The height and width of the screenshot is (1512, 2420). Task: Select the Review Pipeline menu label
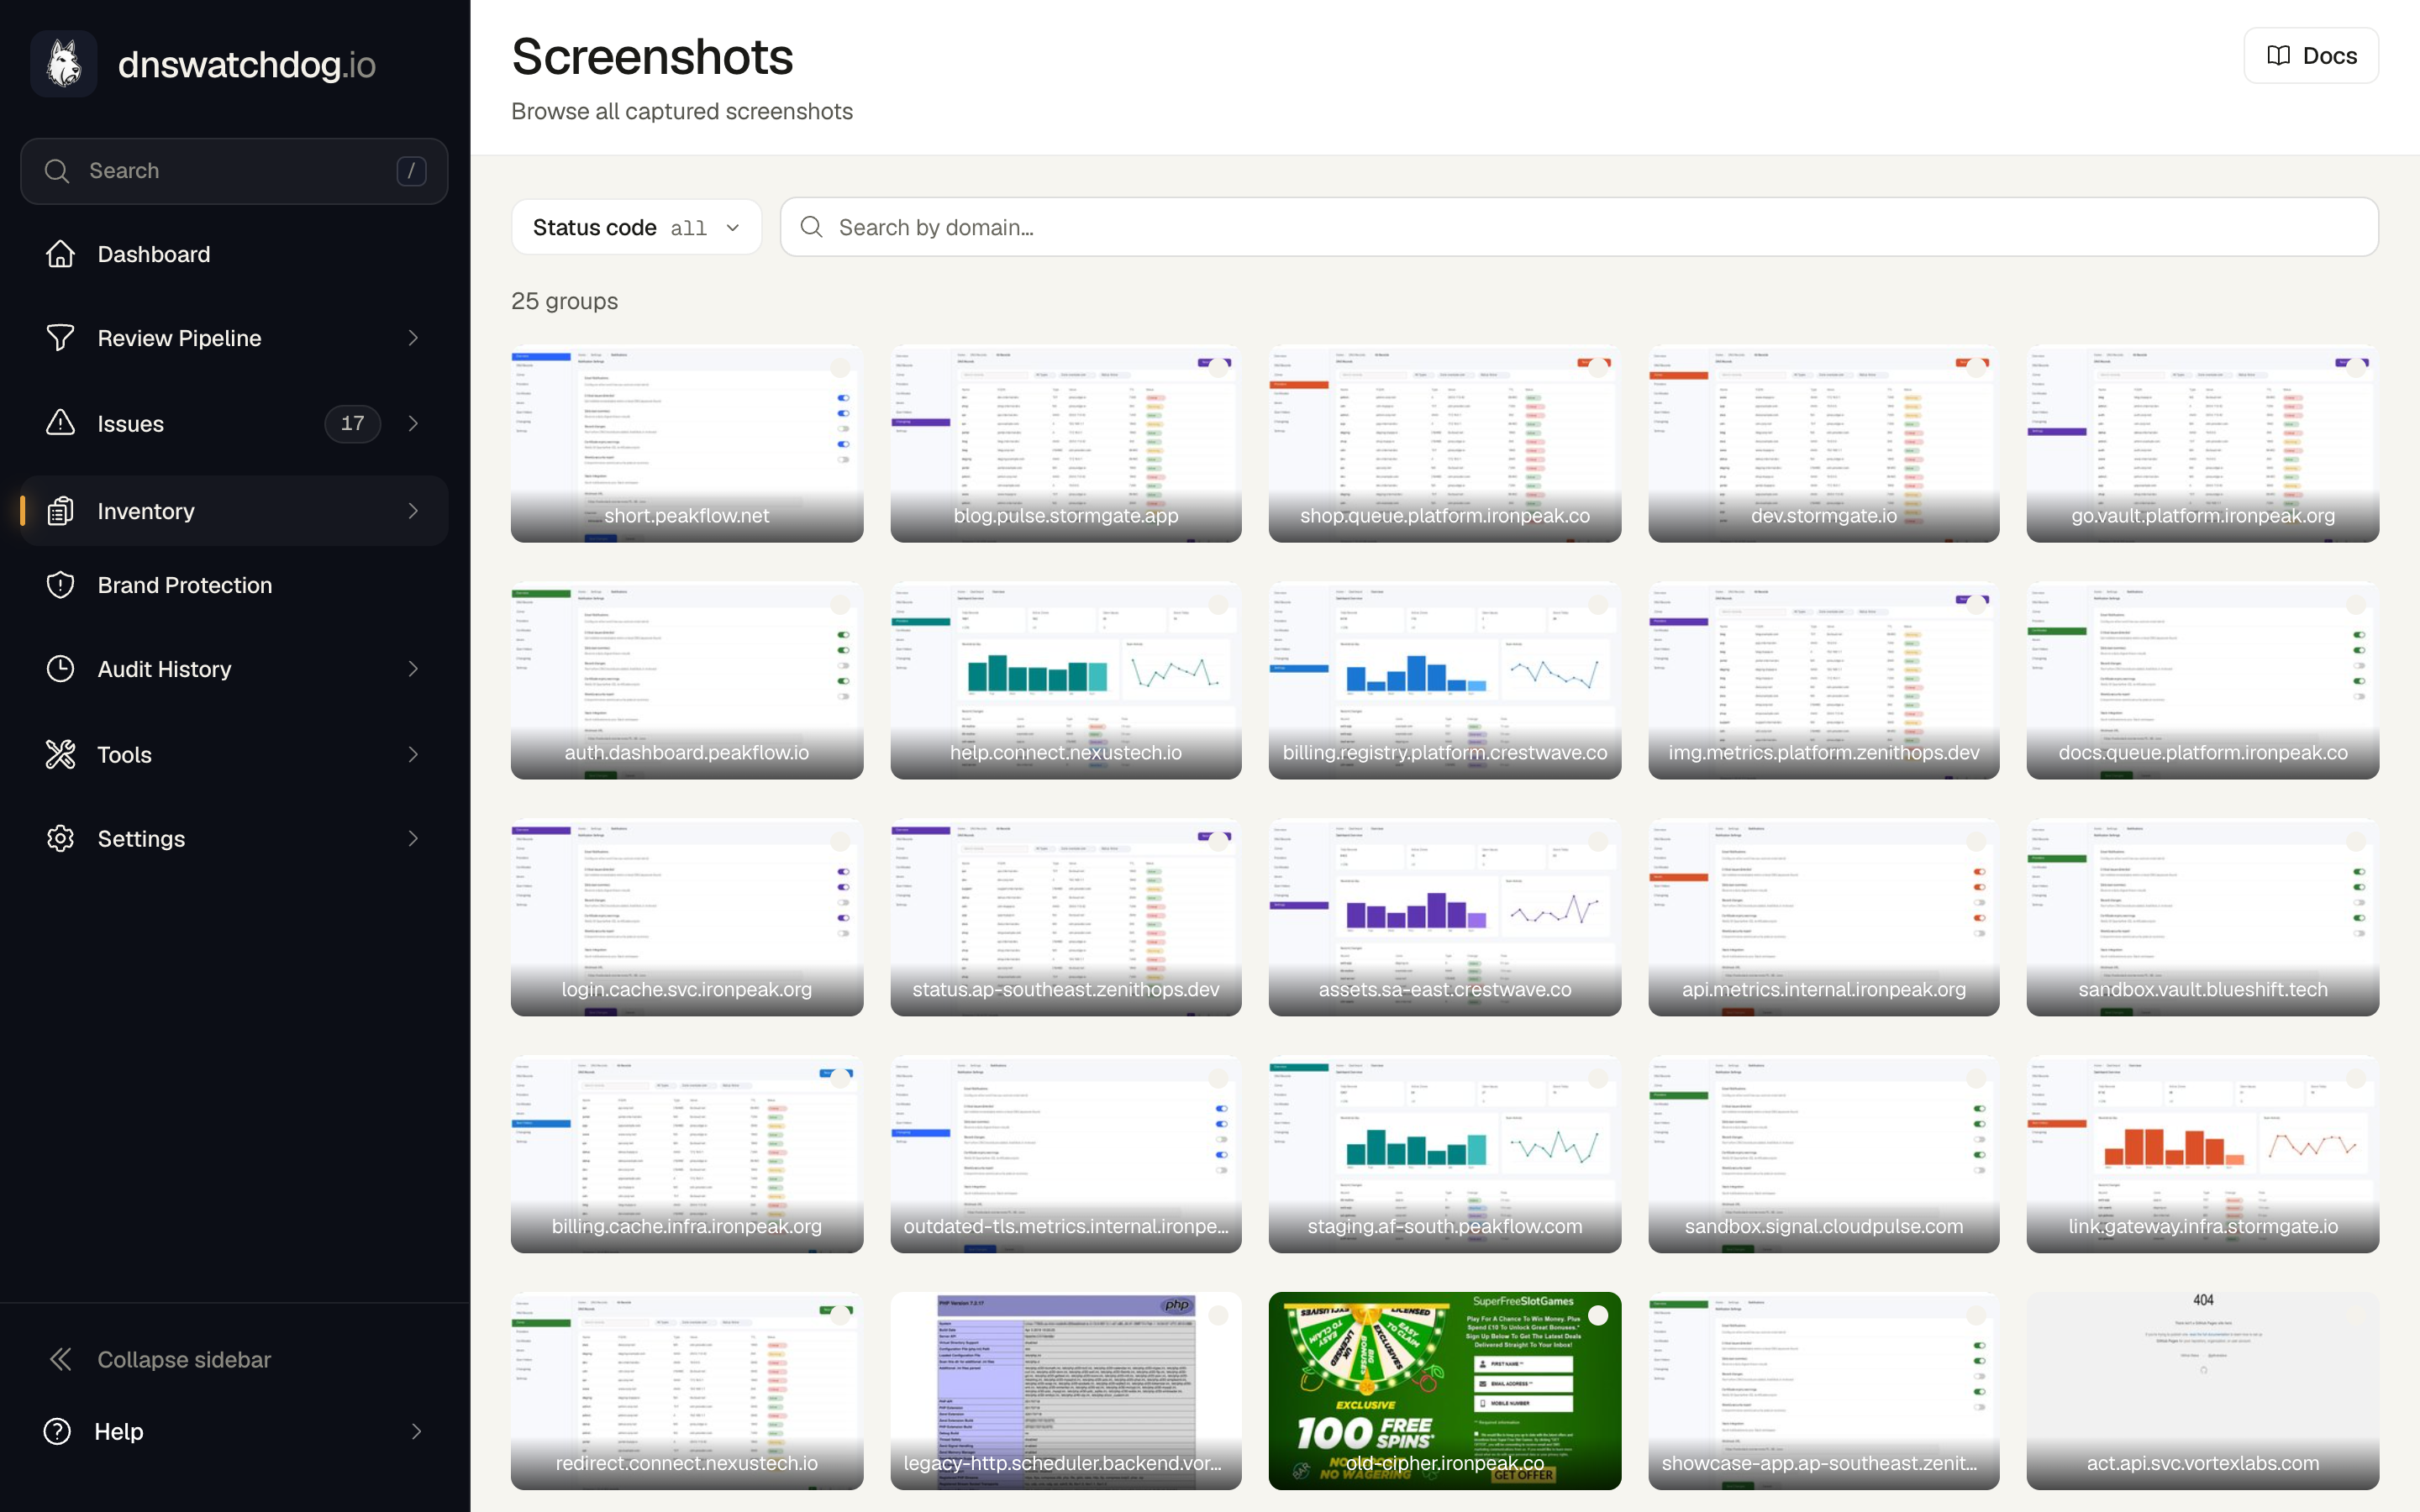179,338
